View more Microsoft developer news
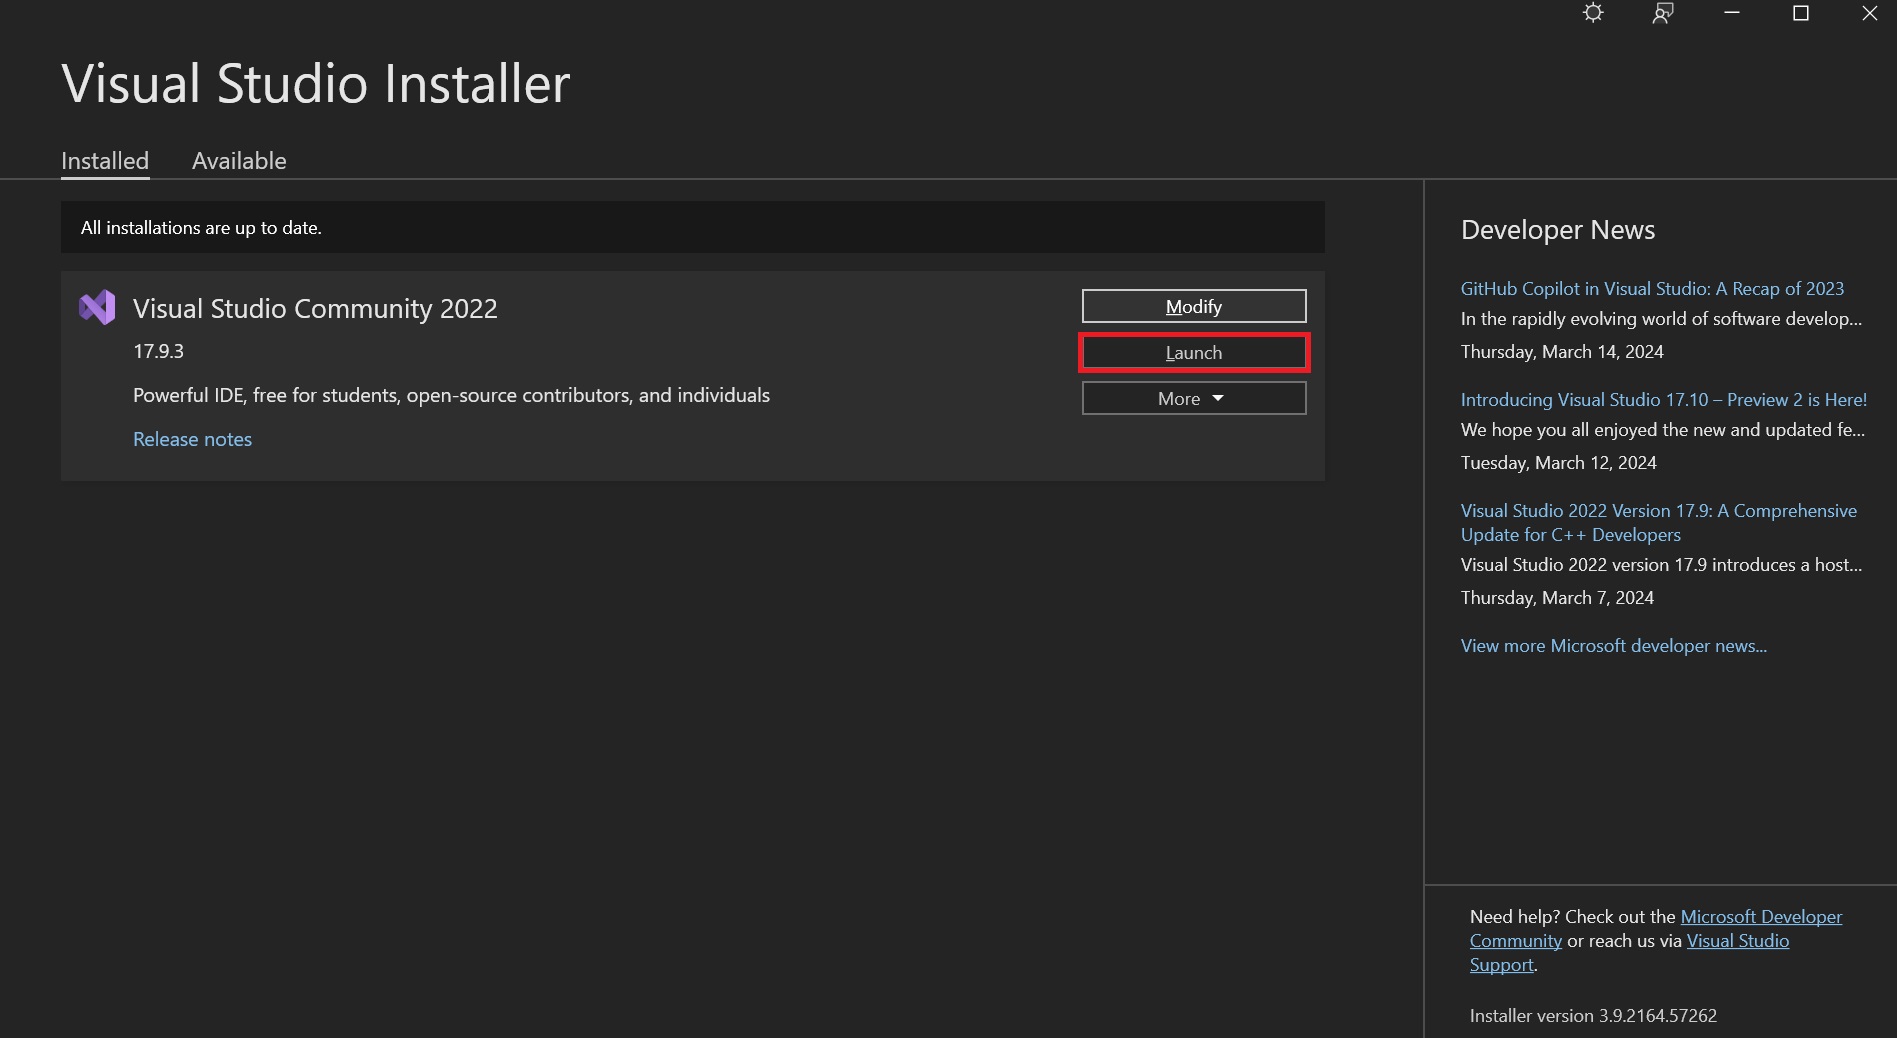The height and width of the screenshot is (1038, 1897). [1613, 645]
